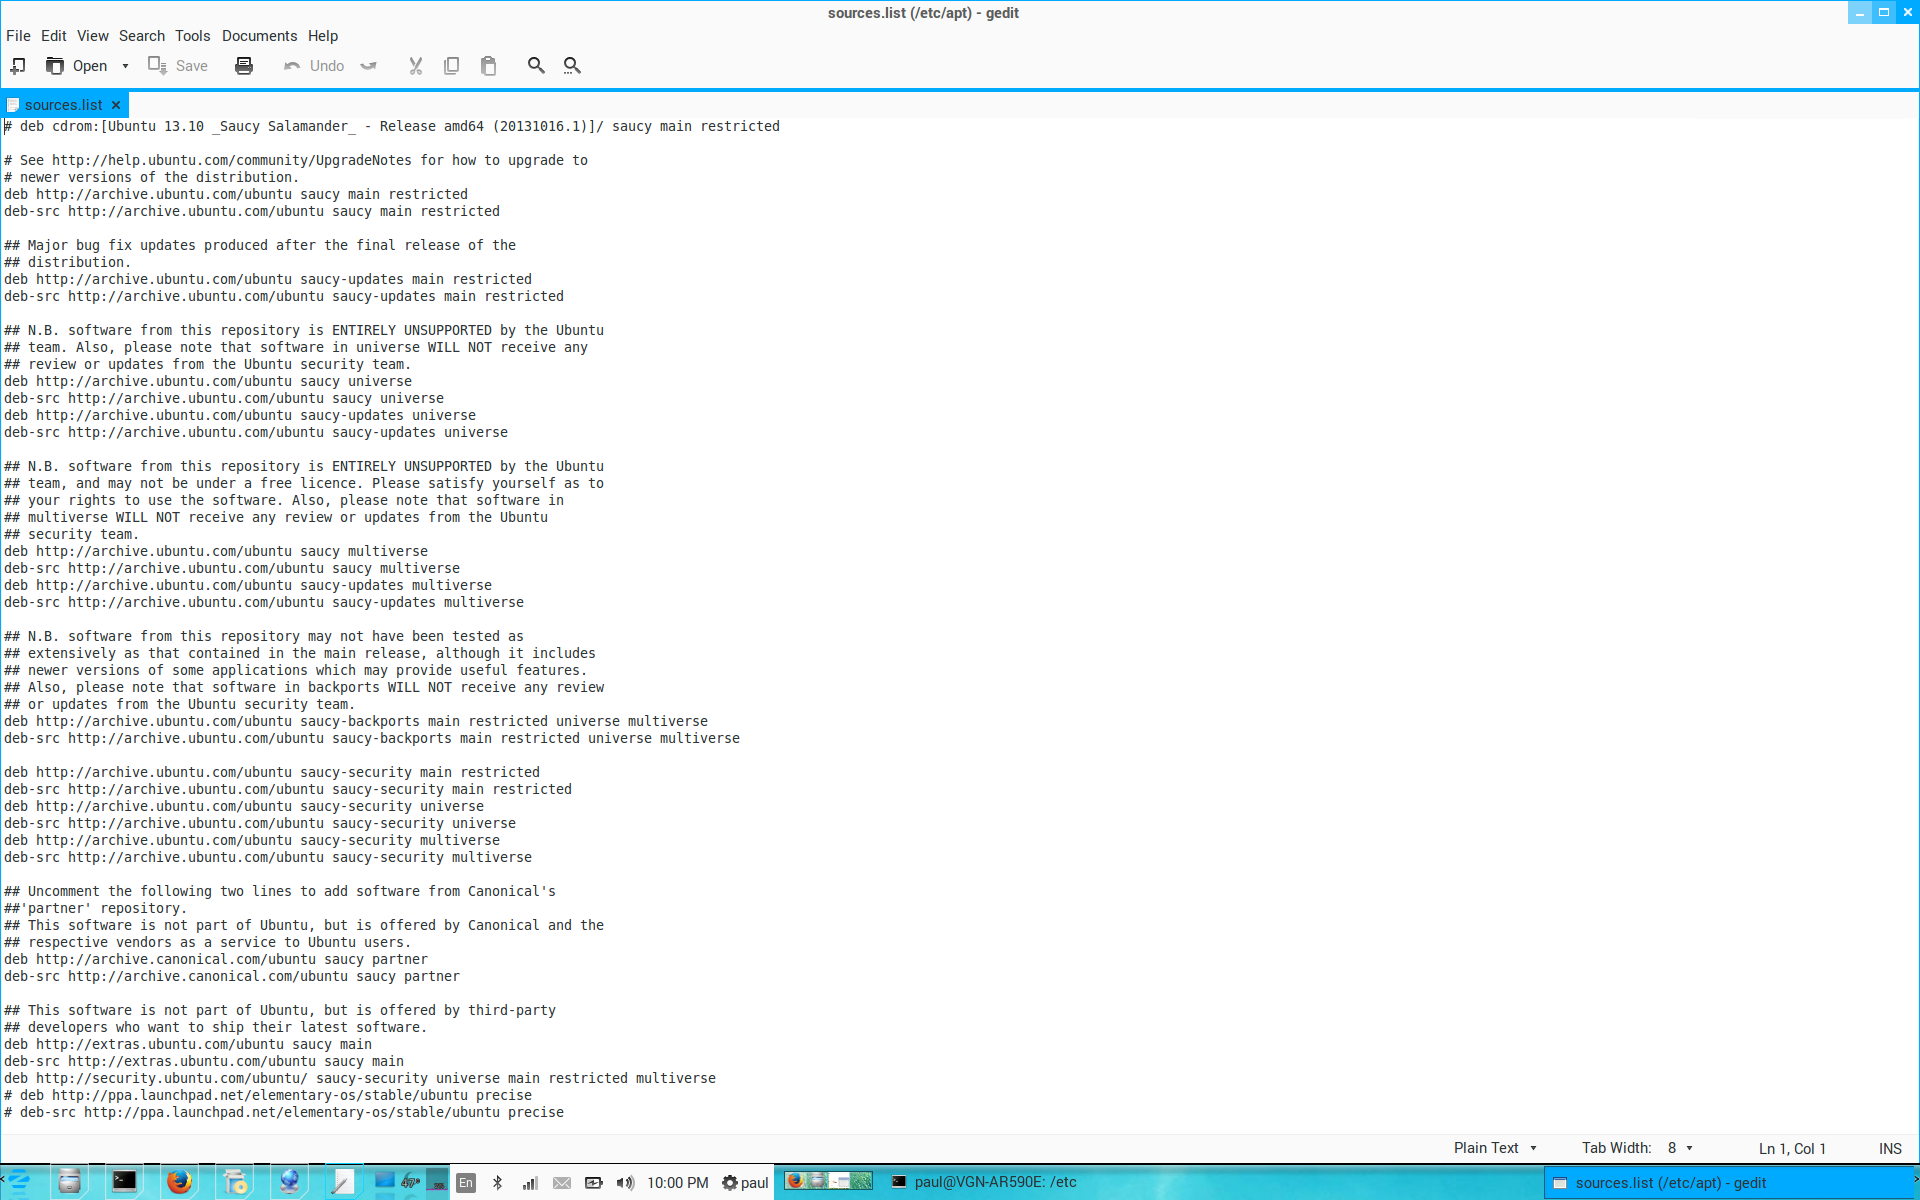Expand the Open recent files arrow
The width and height of the screenshot is (1920, 1200).
125,66
